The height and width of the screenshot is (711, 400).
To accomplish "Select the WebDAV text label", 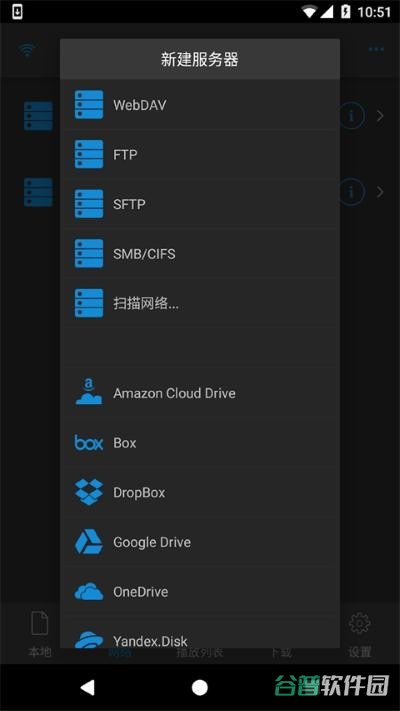I will coord(140,105).
